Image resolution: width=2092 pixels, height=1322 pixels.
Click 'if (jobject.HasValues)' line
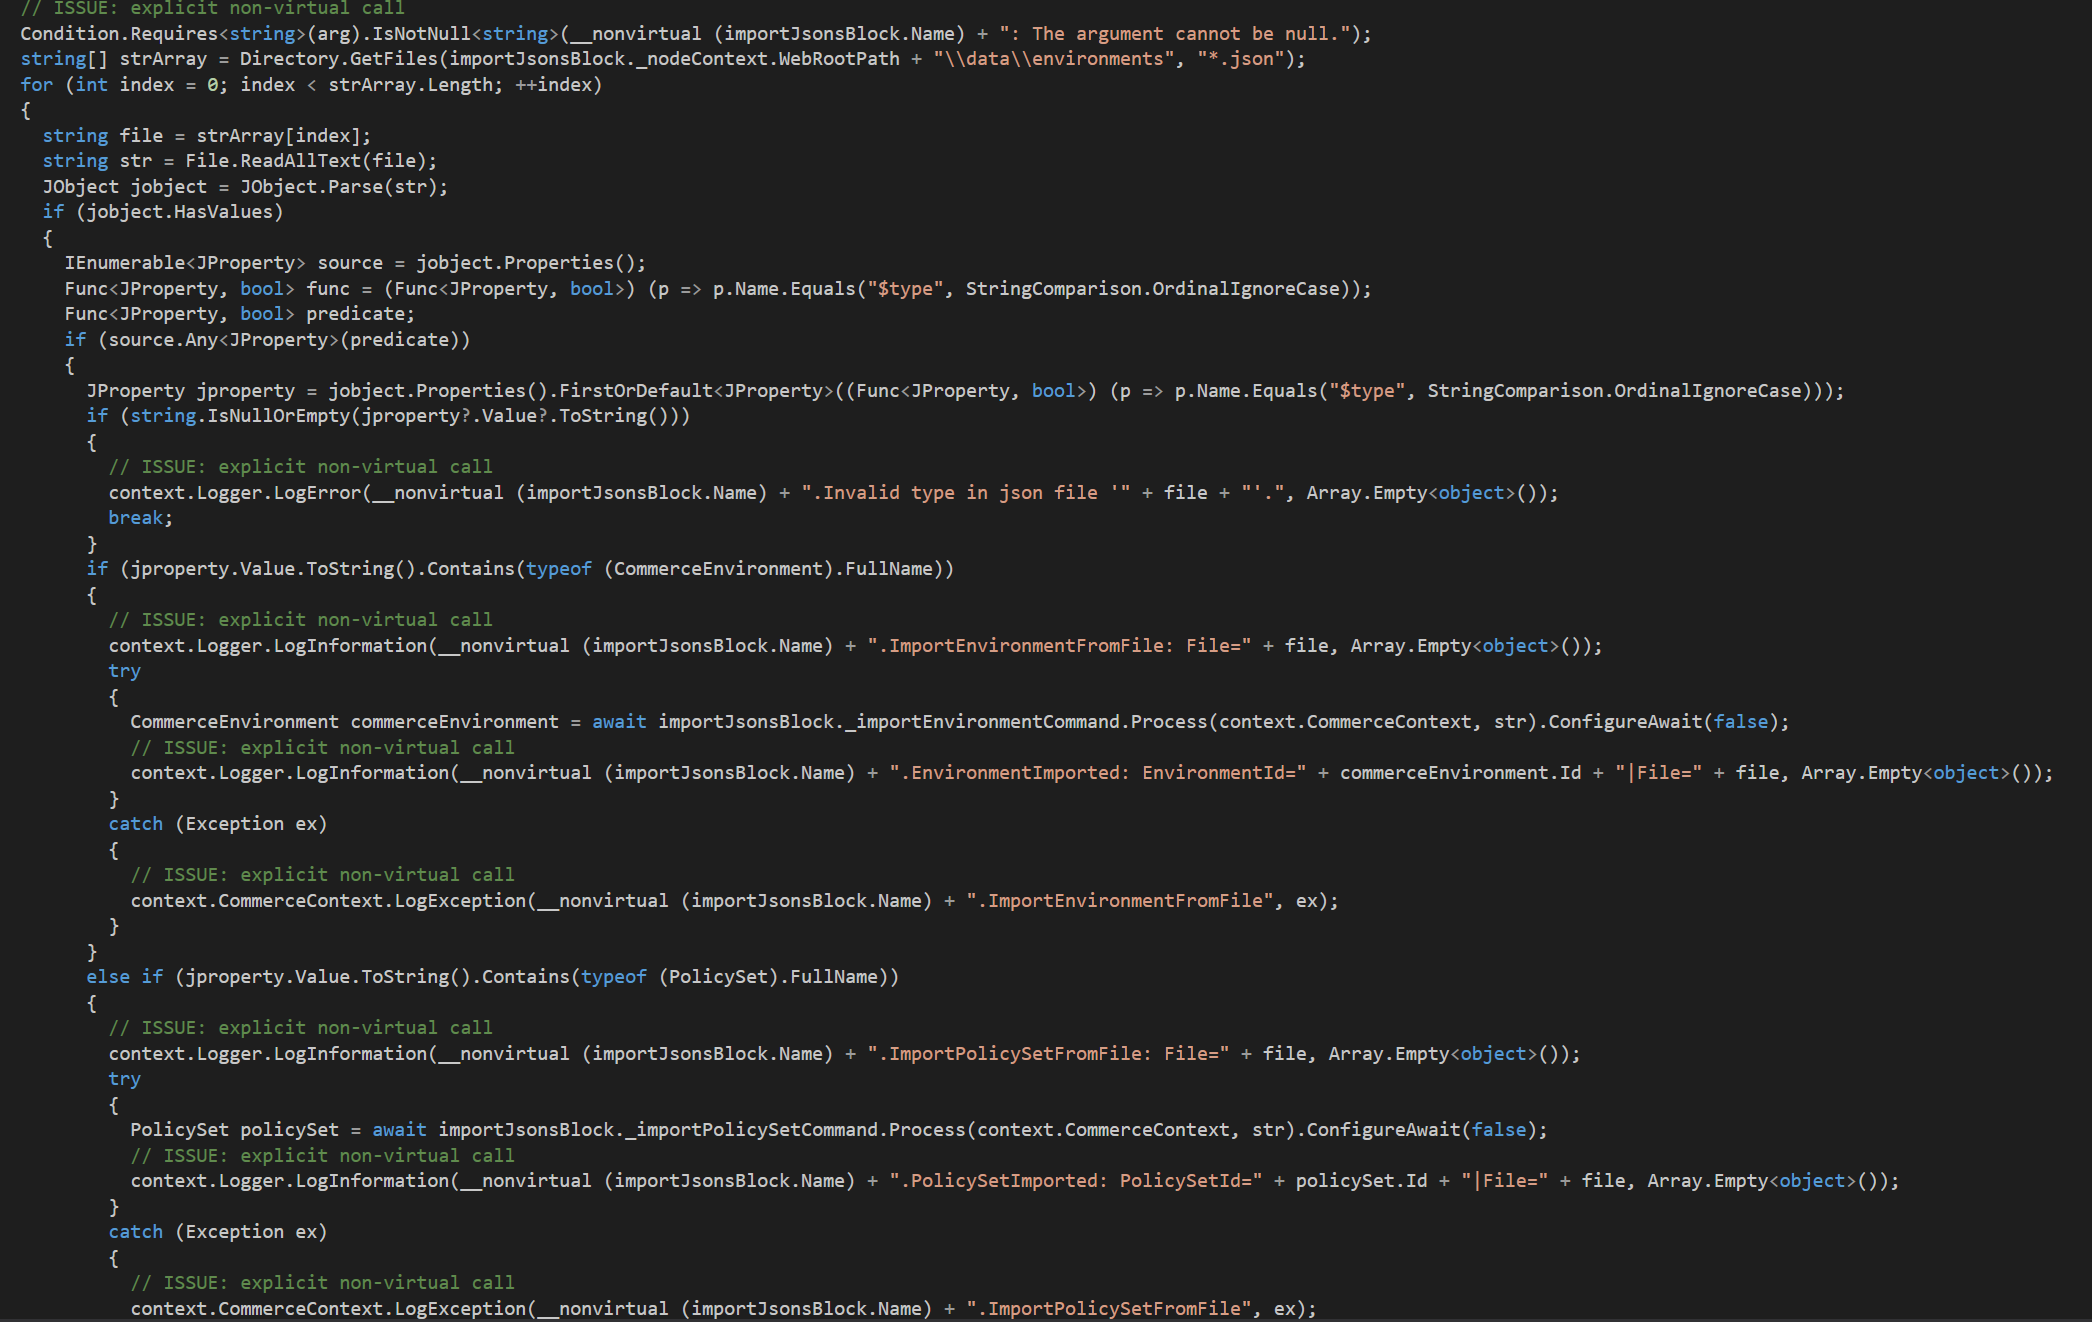coord(163,212)
